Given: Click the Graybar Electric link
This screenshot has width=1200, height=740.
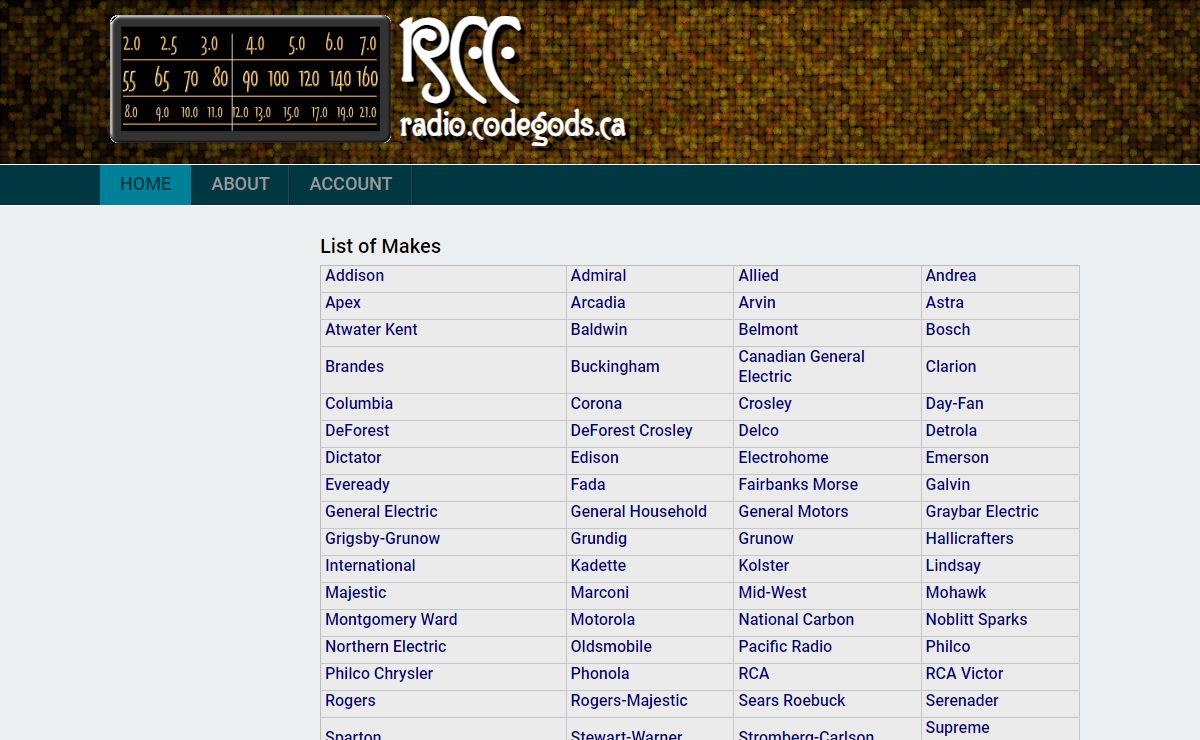Looking at the screenshot, I should tap(982, 512).
